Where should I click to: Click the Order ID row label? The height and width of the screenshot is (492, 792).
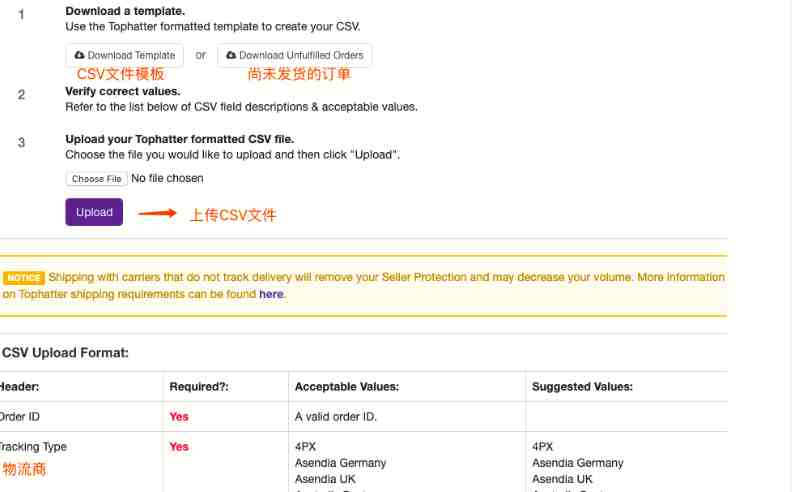pyautogui.click(x=20, y=417)
